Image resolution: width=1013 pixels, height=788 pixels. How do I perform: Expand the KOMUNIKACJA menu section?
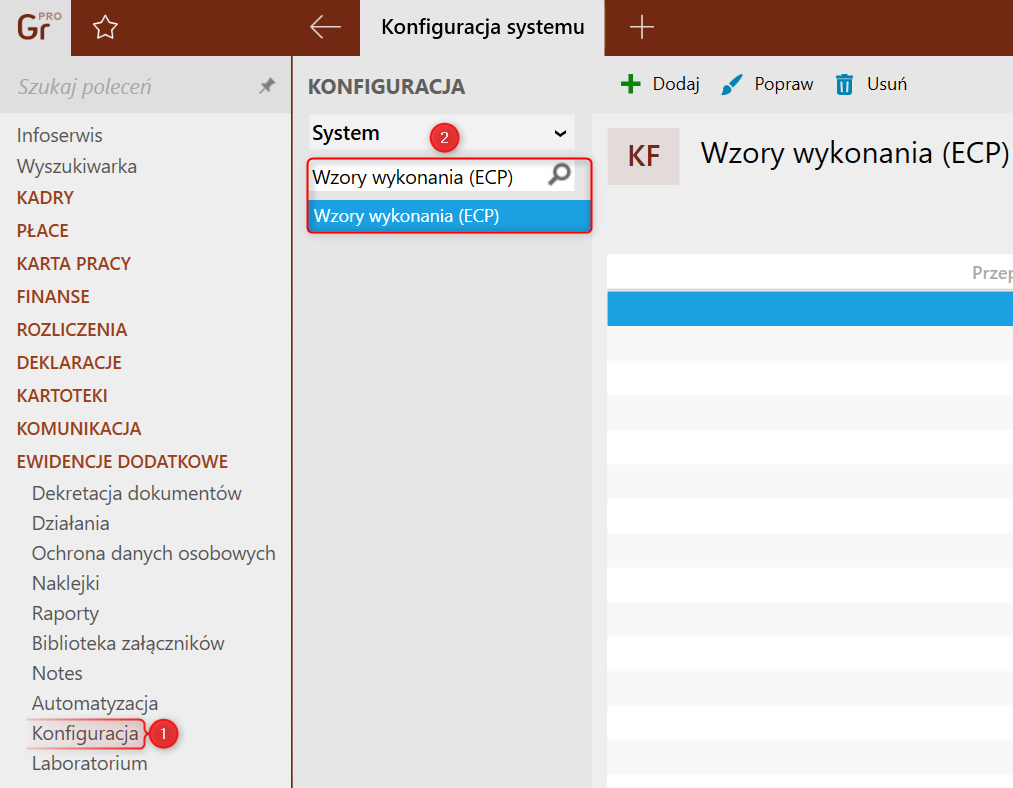79,428
